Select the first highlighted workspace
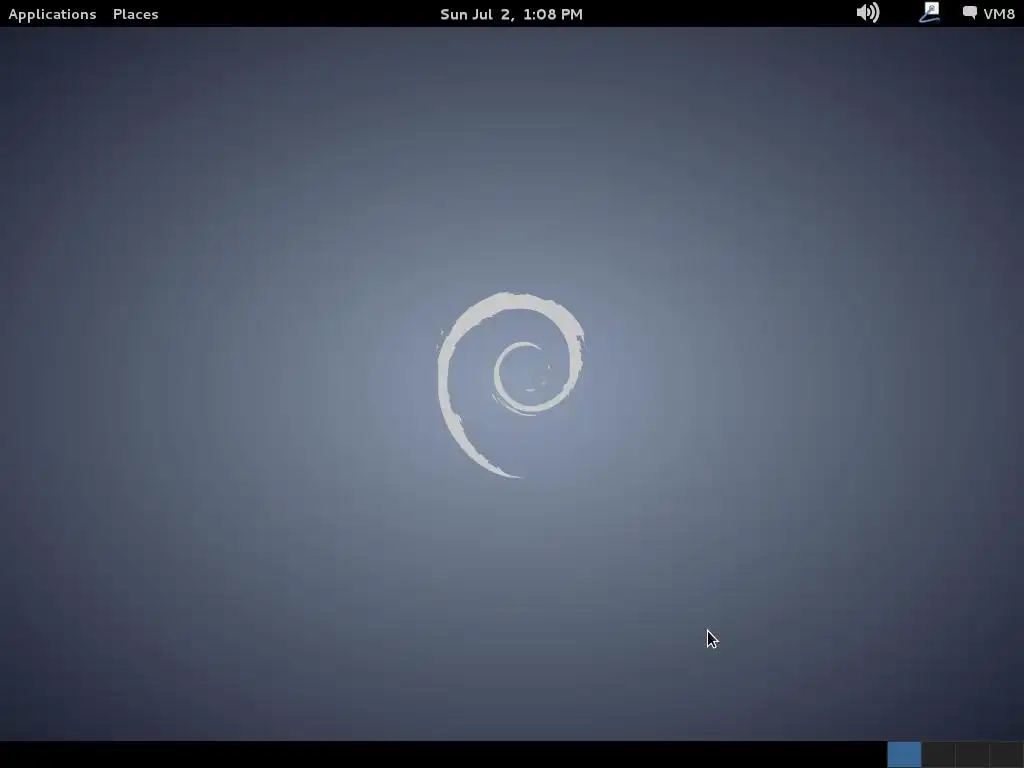Viewport: 1024px width, 768px height. pyautogui.click(x=904, y=754)
